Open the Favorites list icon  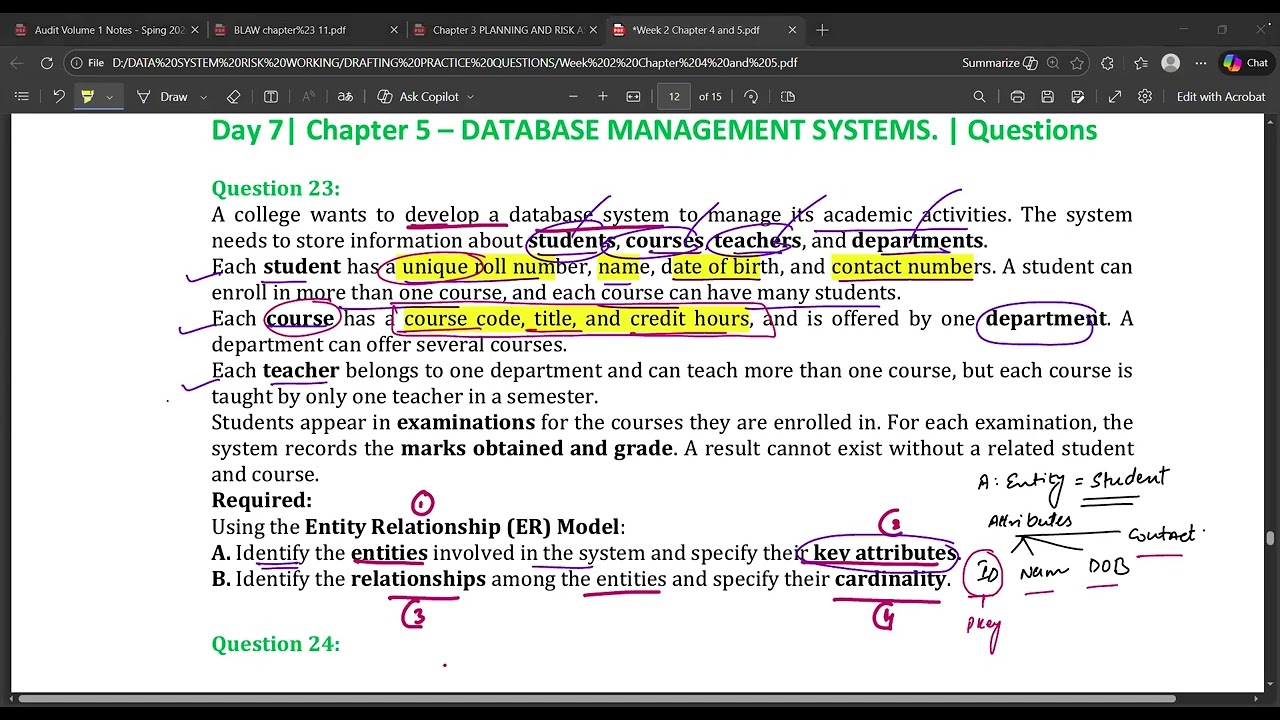point(1141,63)
